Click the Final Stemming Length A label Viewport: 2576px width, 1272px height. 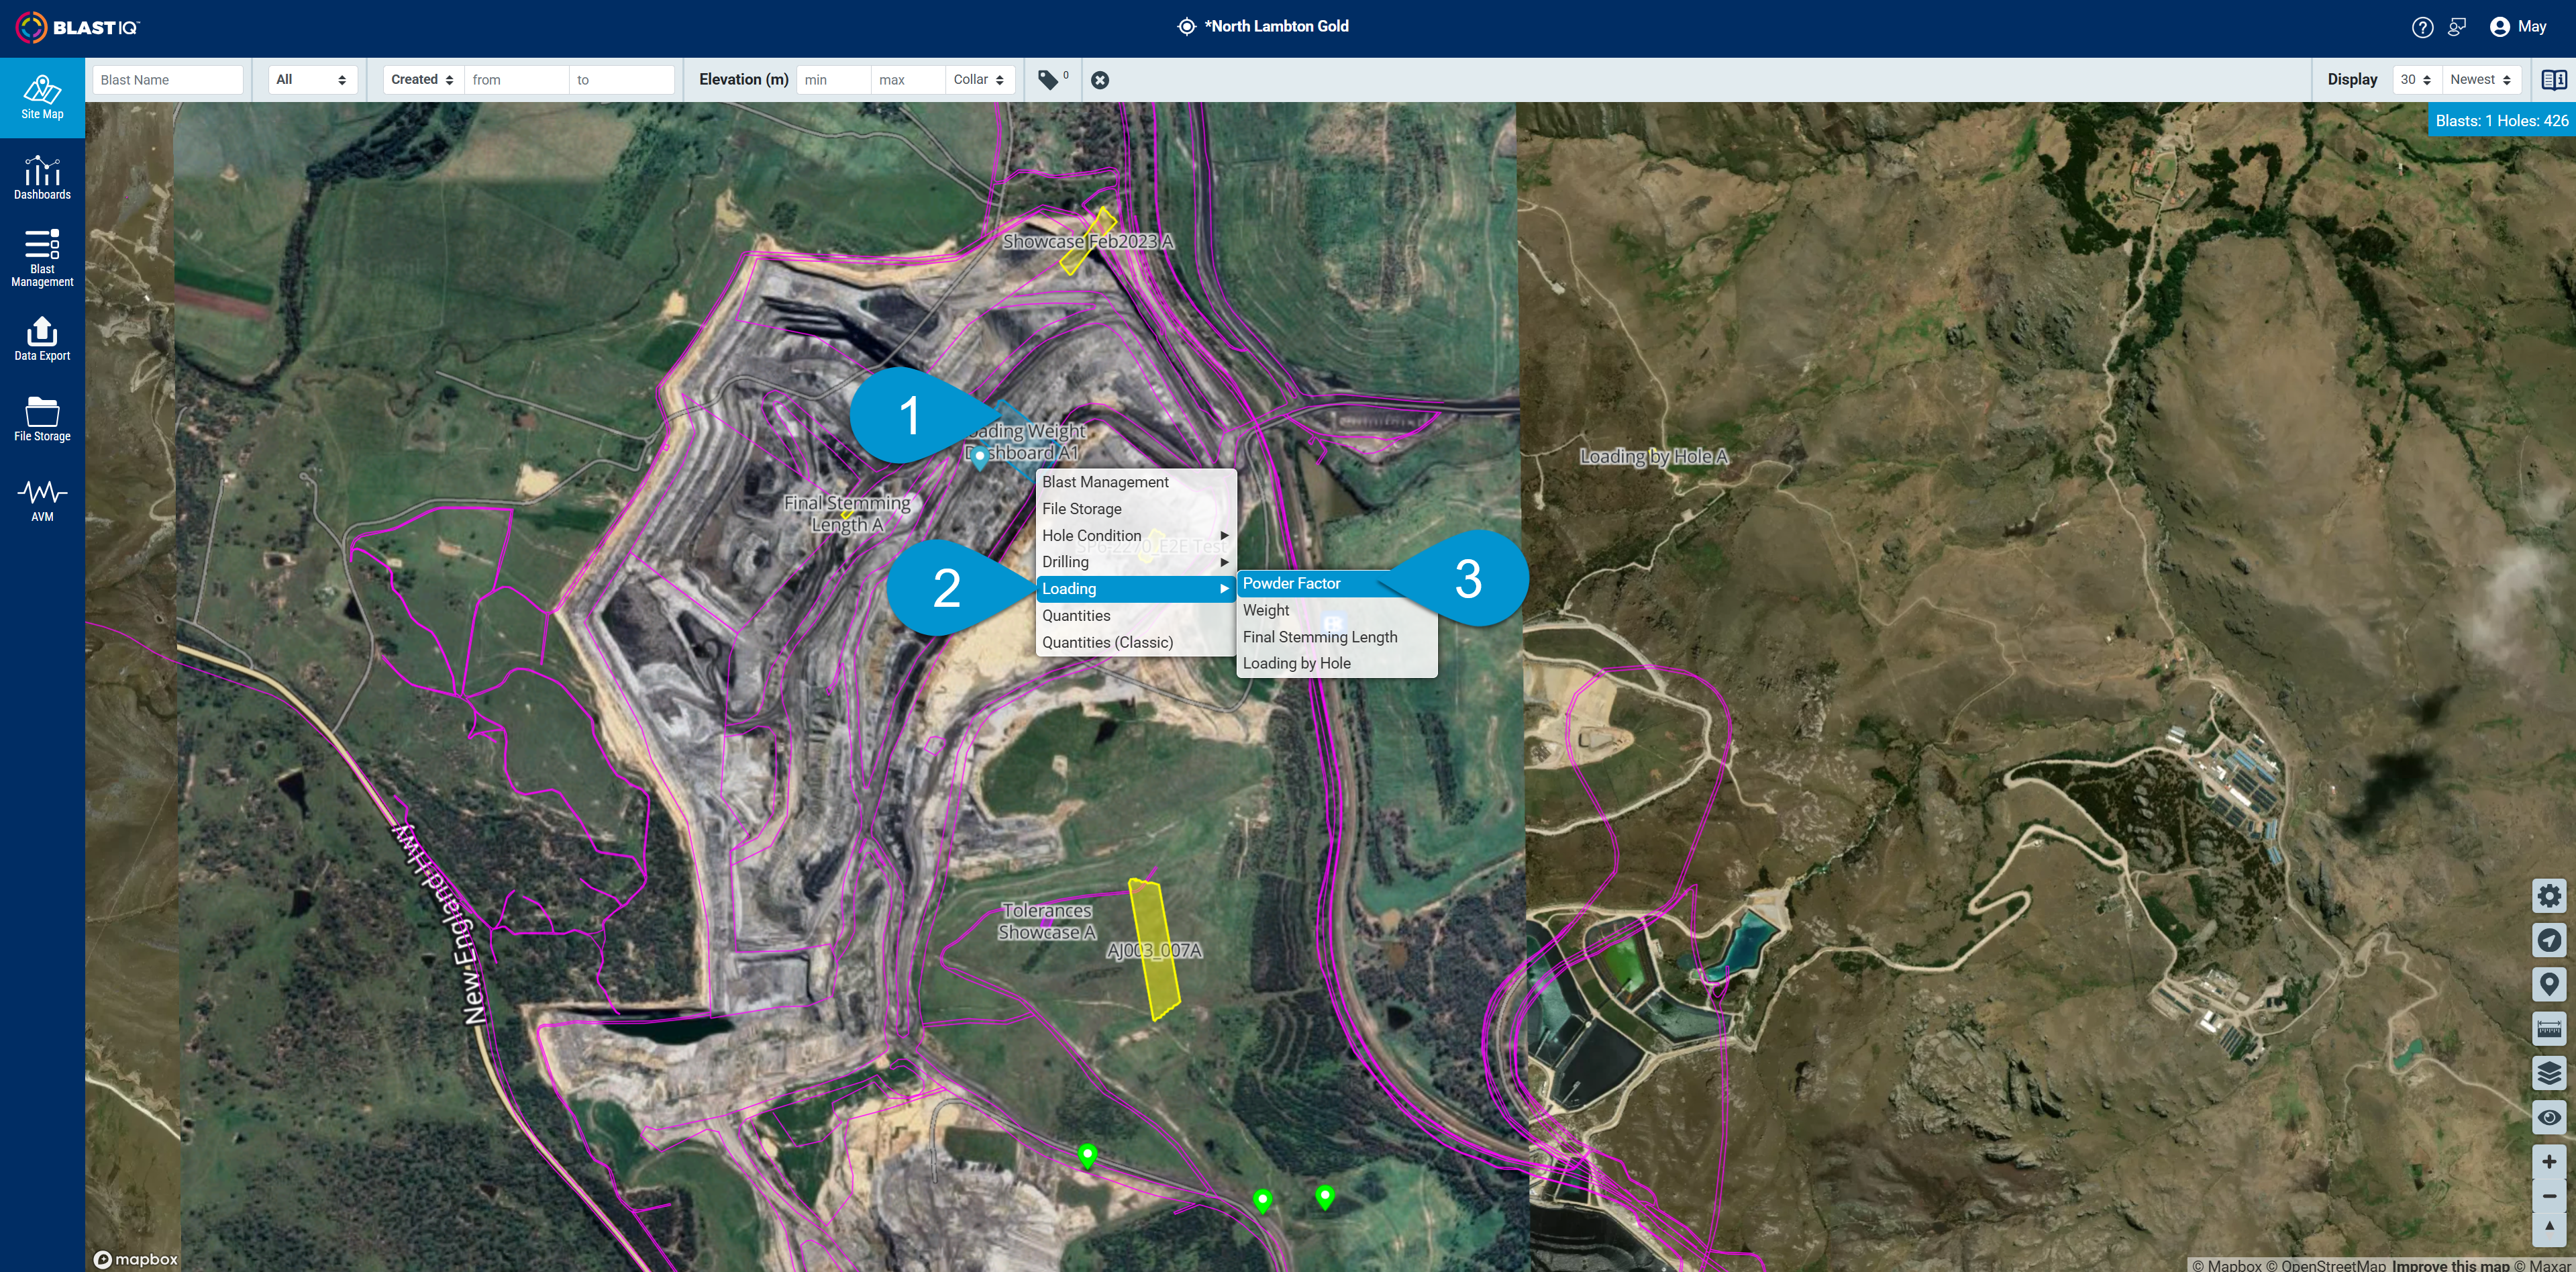pos(847,514)
